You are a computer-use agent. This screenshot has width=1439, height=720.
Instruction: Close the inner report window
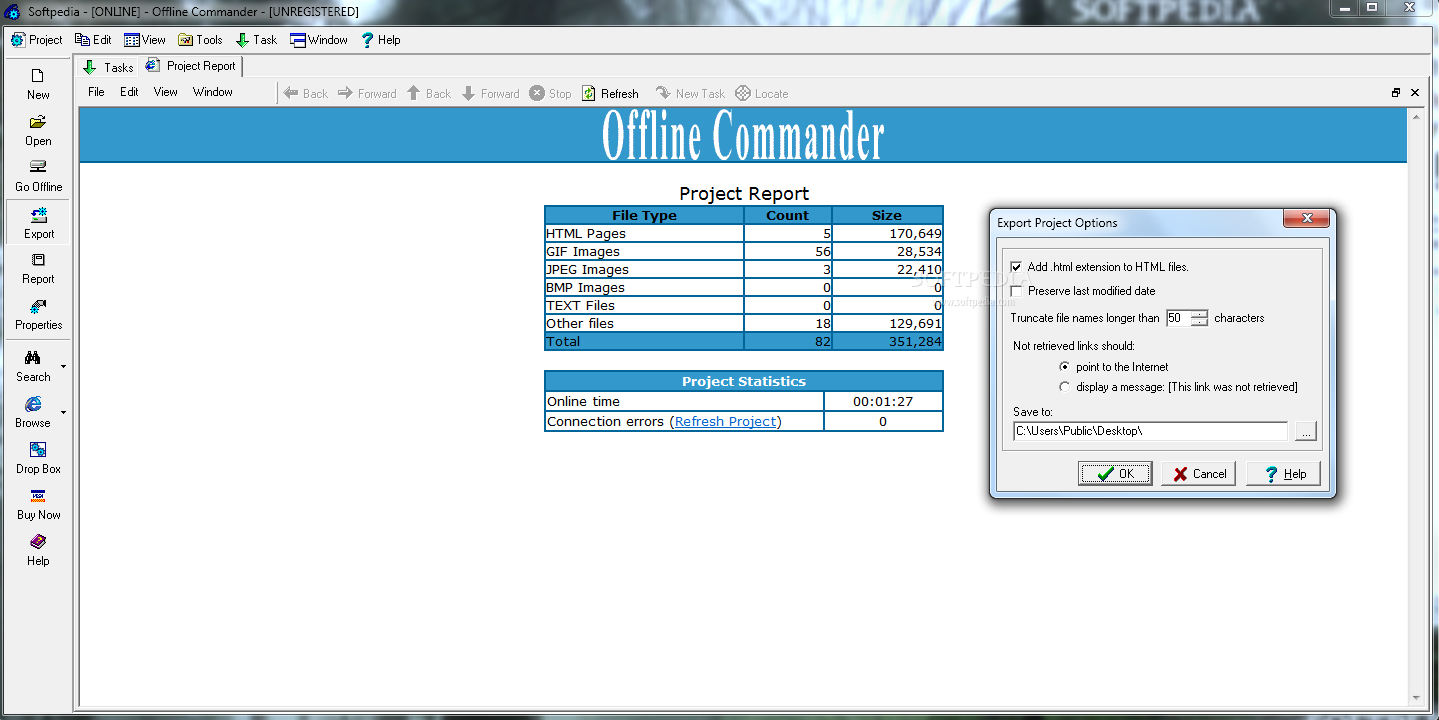click(1415, 92)
